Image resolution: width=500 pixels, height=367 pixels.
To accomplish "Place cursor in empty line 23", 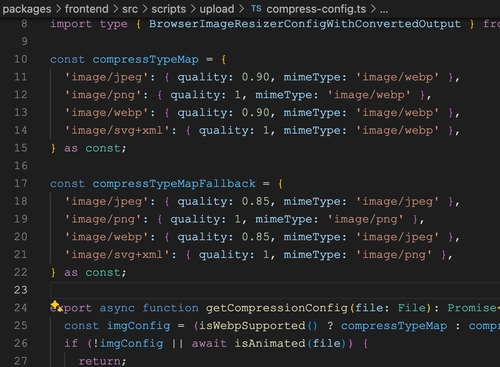I will [275, 290].
